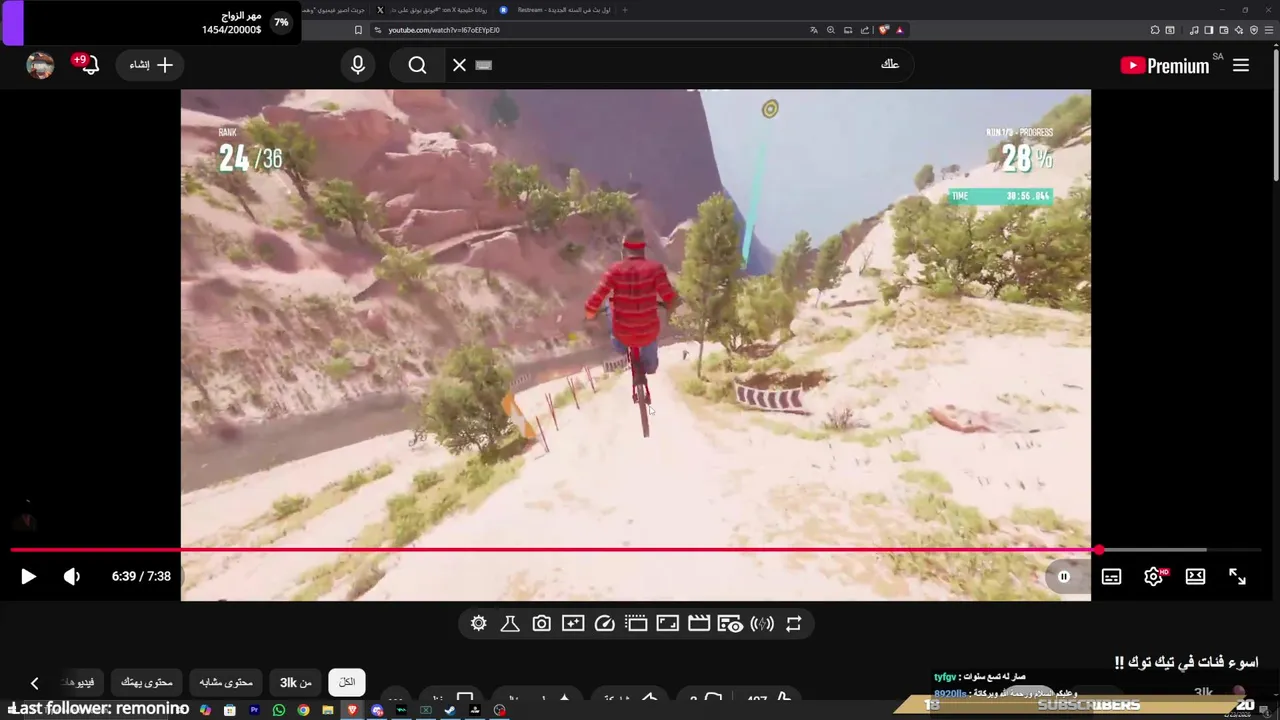Click the Create (إنشاء) button
This screenshot has height=720, width=1280.
[151, 65]
